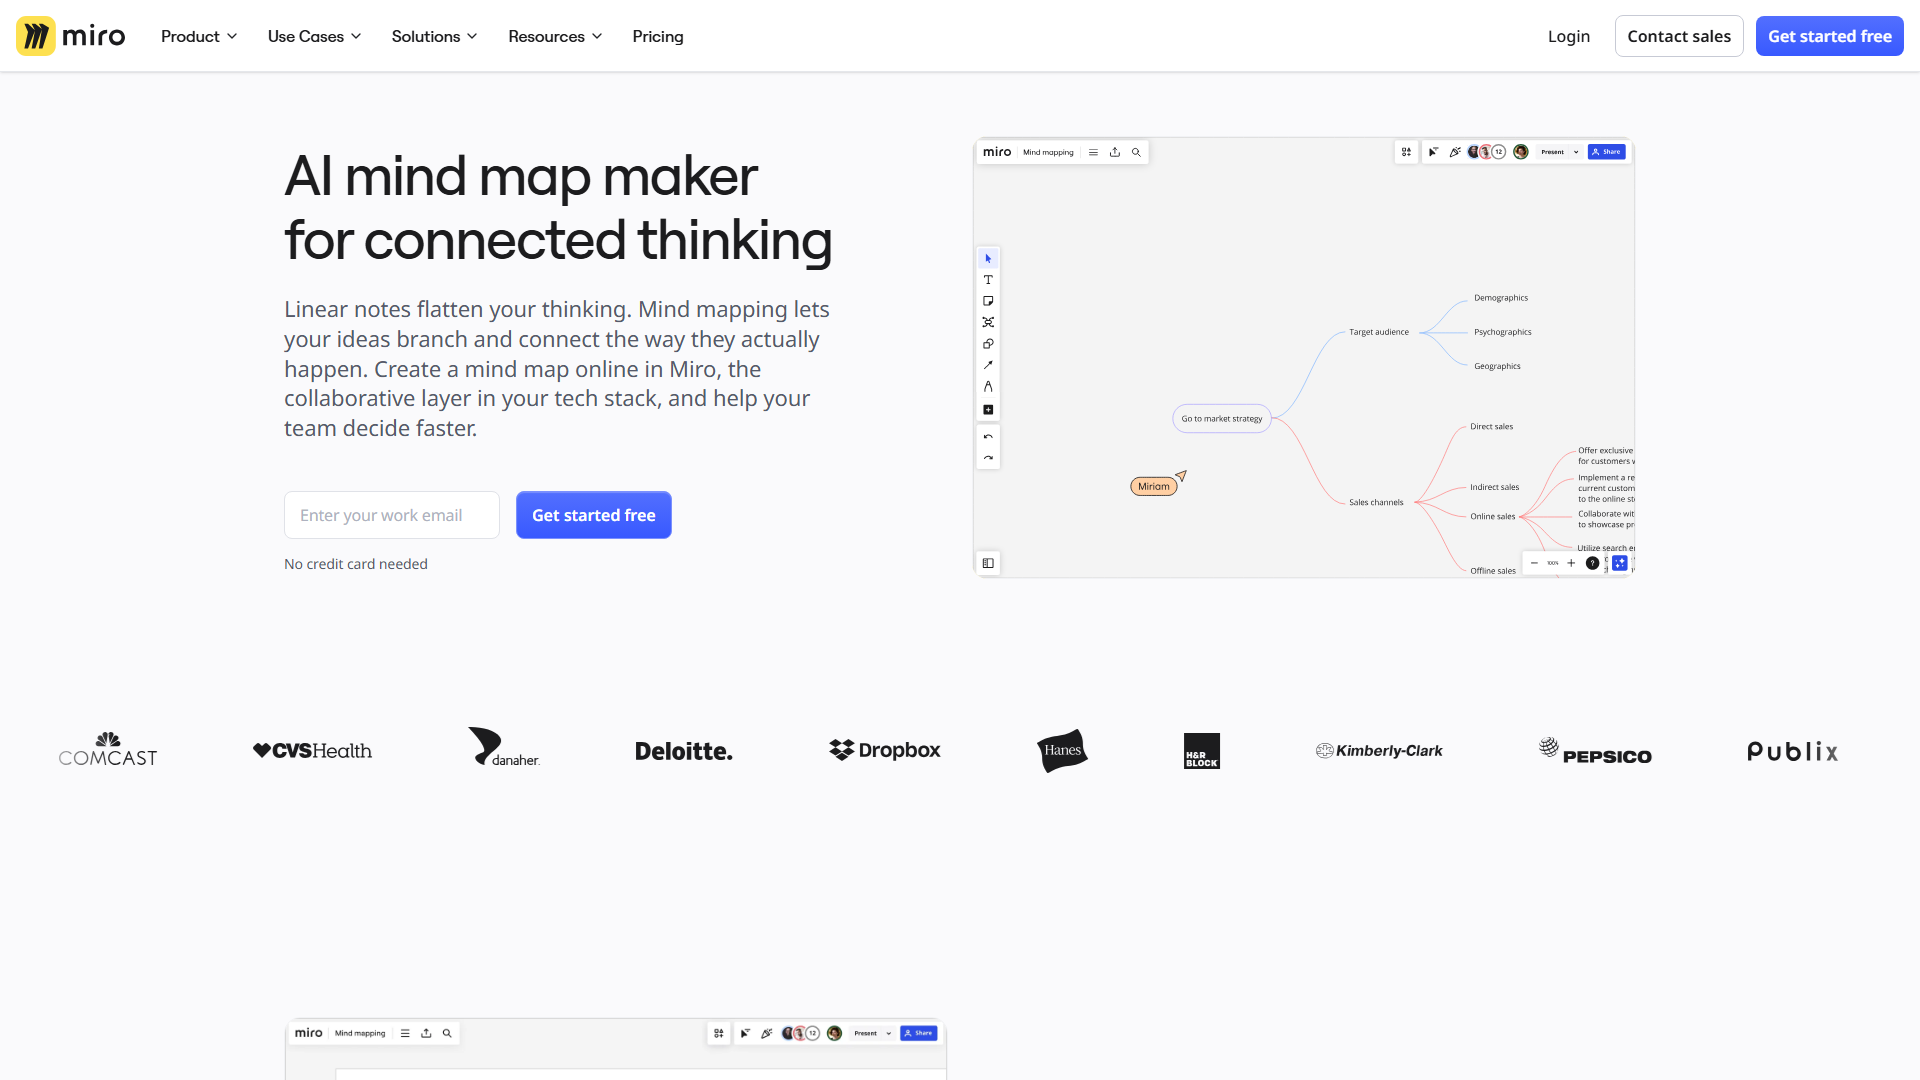Screen dimensions: 1920x1080
Task: Click the Redo arrow in the hero board
Action: point(988,458)
